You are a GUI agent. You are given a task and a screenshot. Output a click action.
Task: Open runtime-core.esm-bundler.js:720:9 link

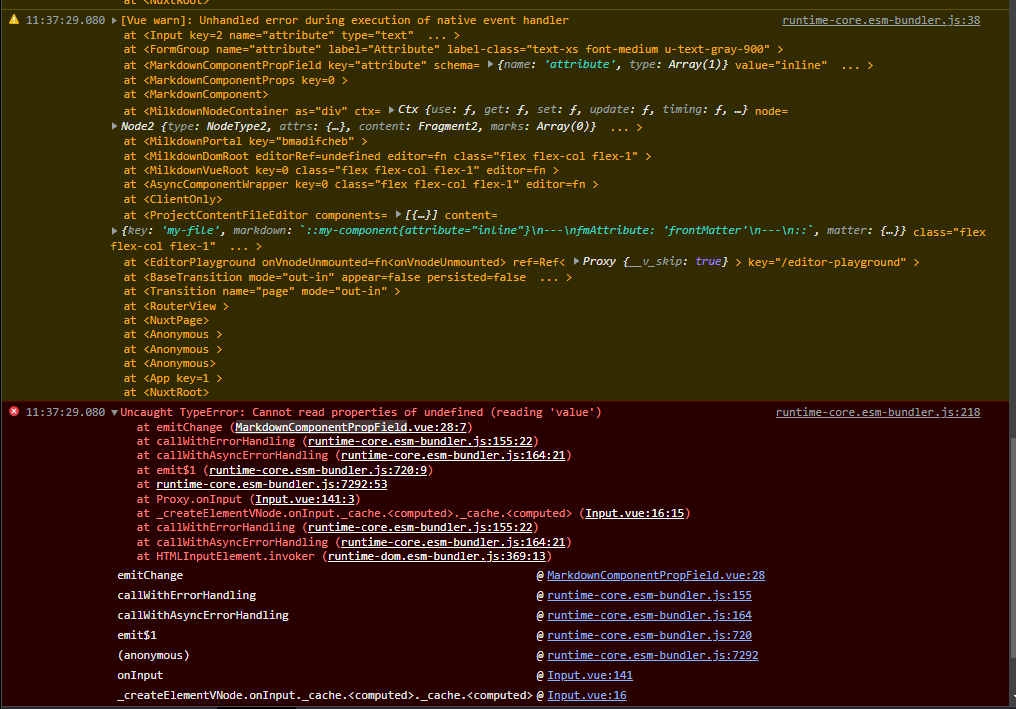pos(318,470)
